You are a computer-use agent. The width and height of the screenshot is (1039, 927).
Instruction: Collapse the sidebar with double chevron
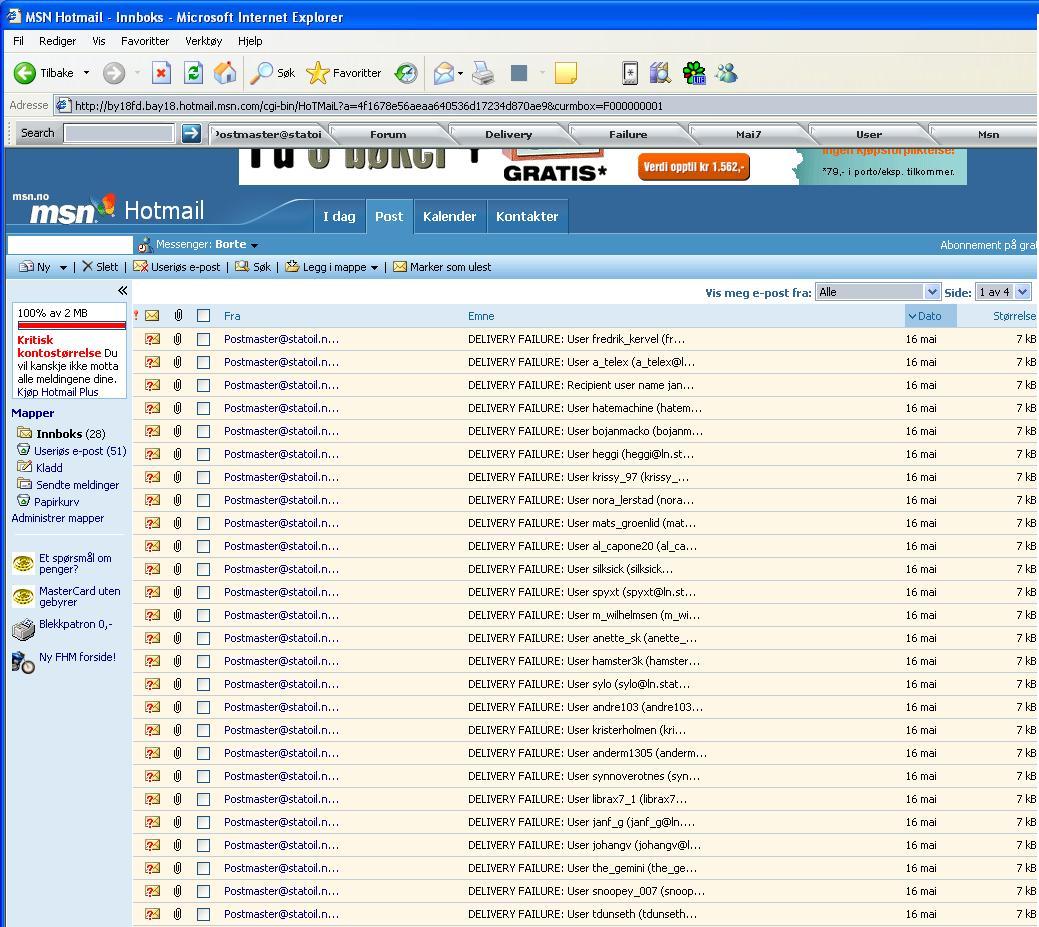(x=122, y=291)
